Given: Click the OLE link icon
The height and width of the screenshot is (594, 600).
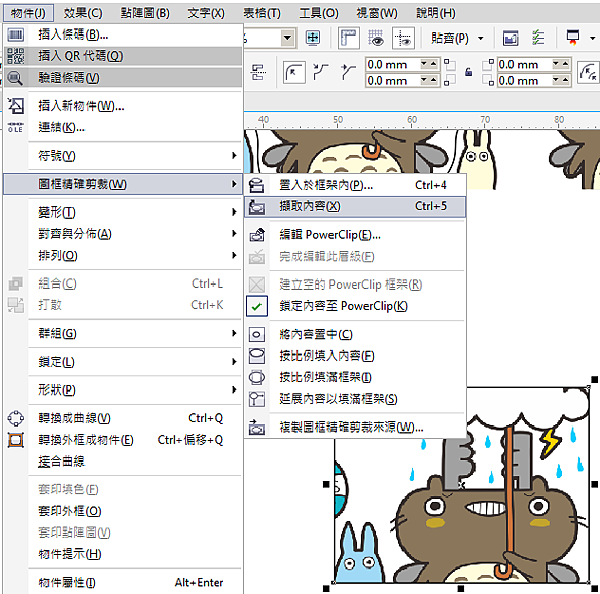Looking at the screenshot, I should (x=16, y=127).
